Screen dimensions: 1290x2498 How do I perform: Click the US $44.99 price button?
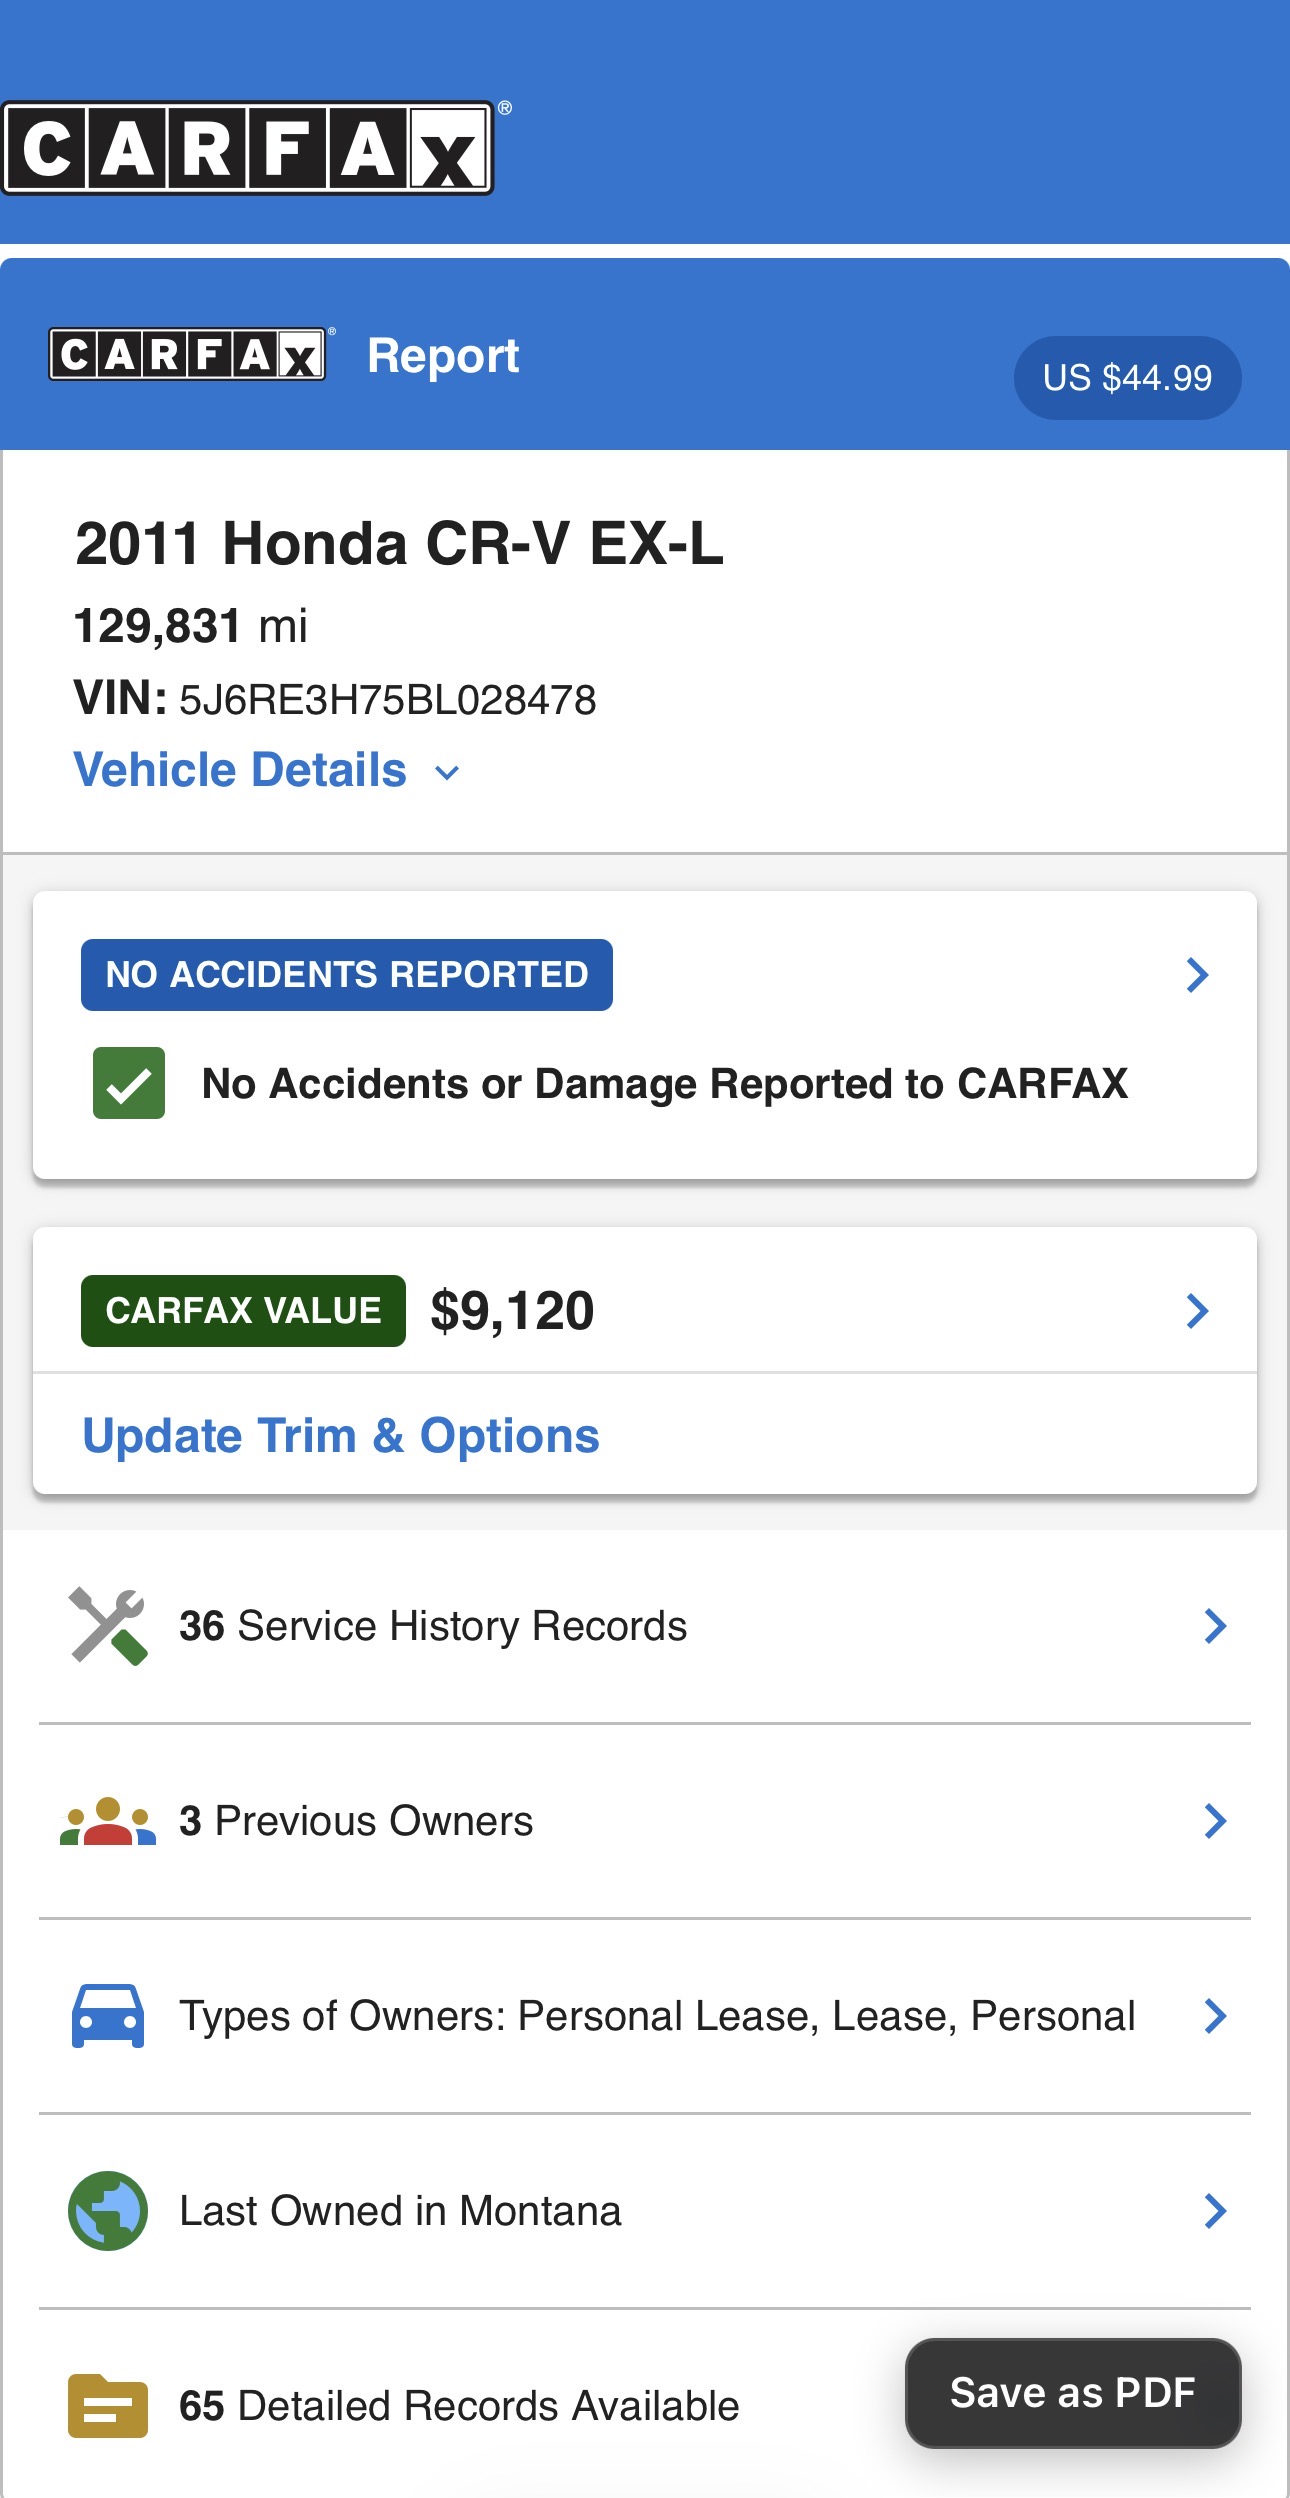(1127, 378)
